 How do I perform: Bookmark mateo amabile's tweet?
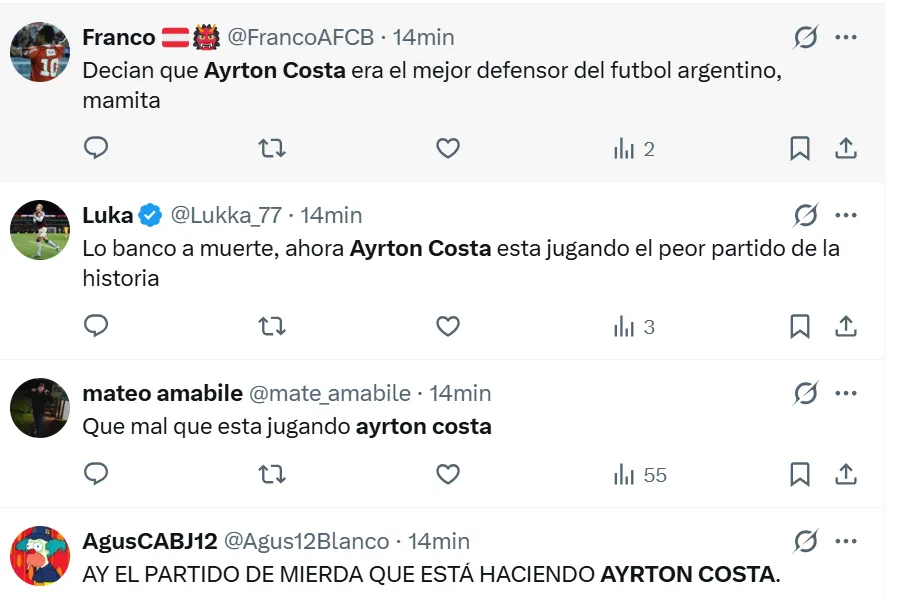click(x=800, y=474)
